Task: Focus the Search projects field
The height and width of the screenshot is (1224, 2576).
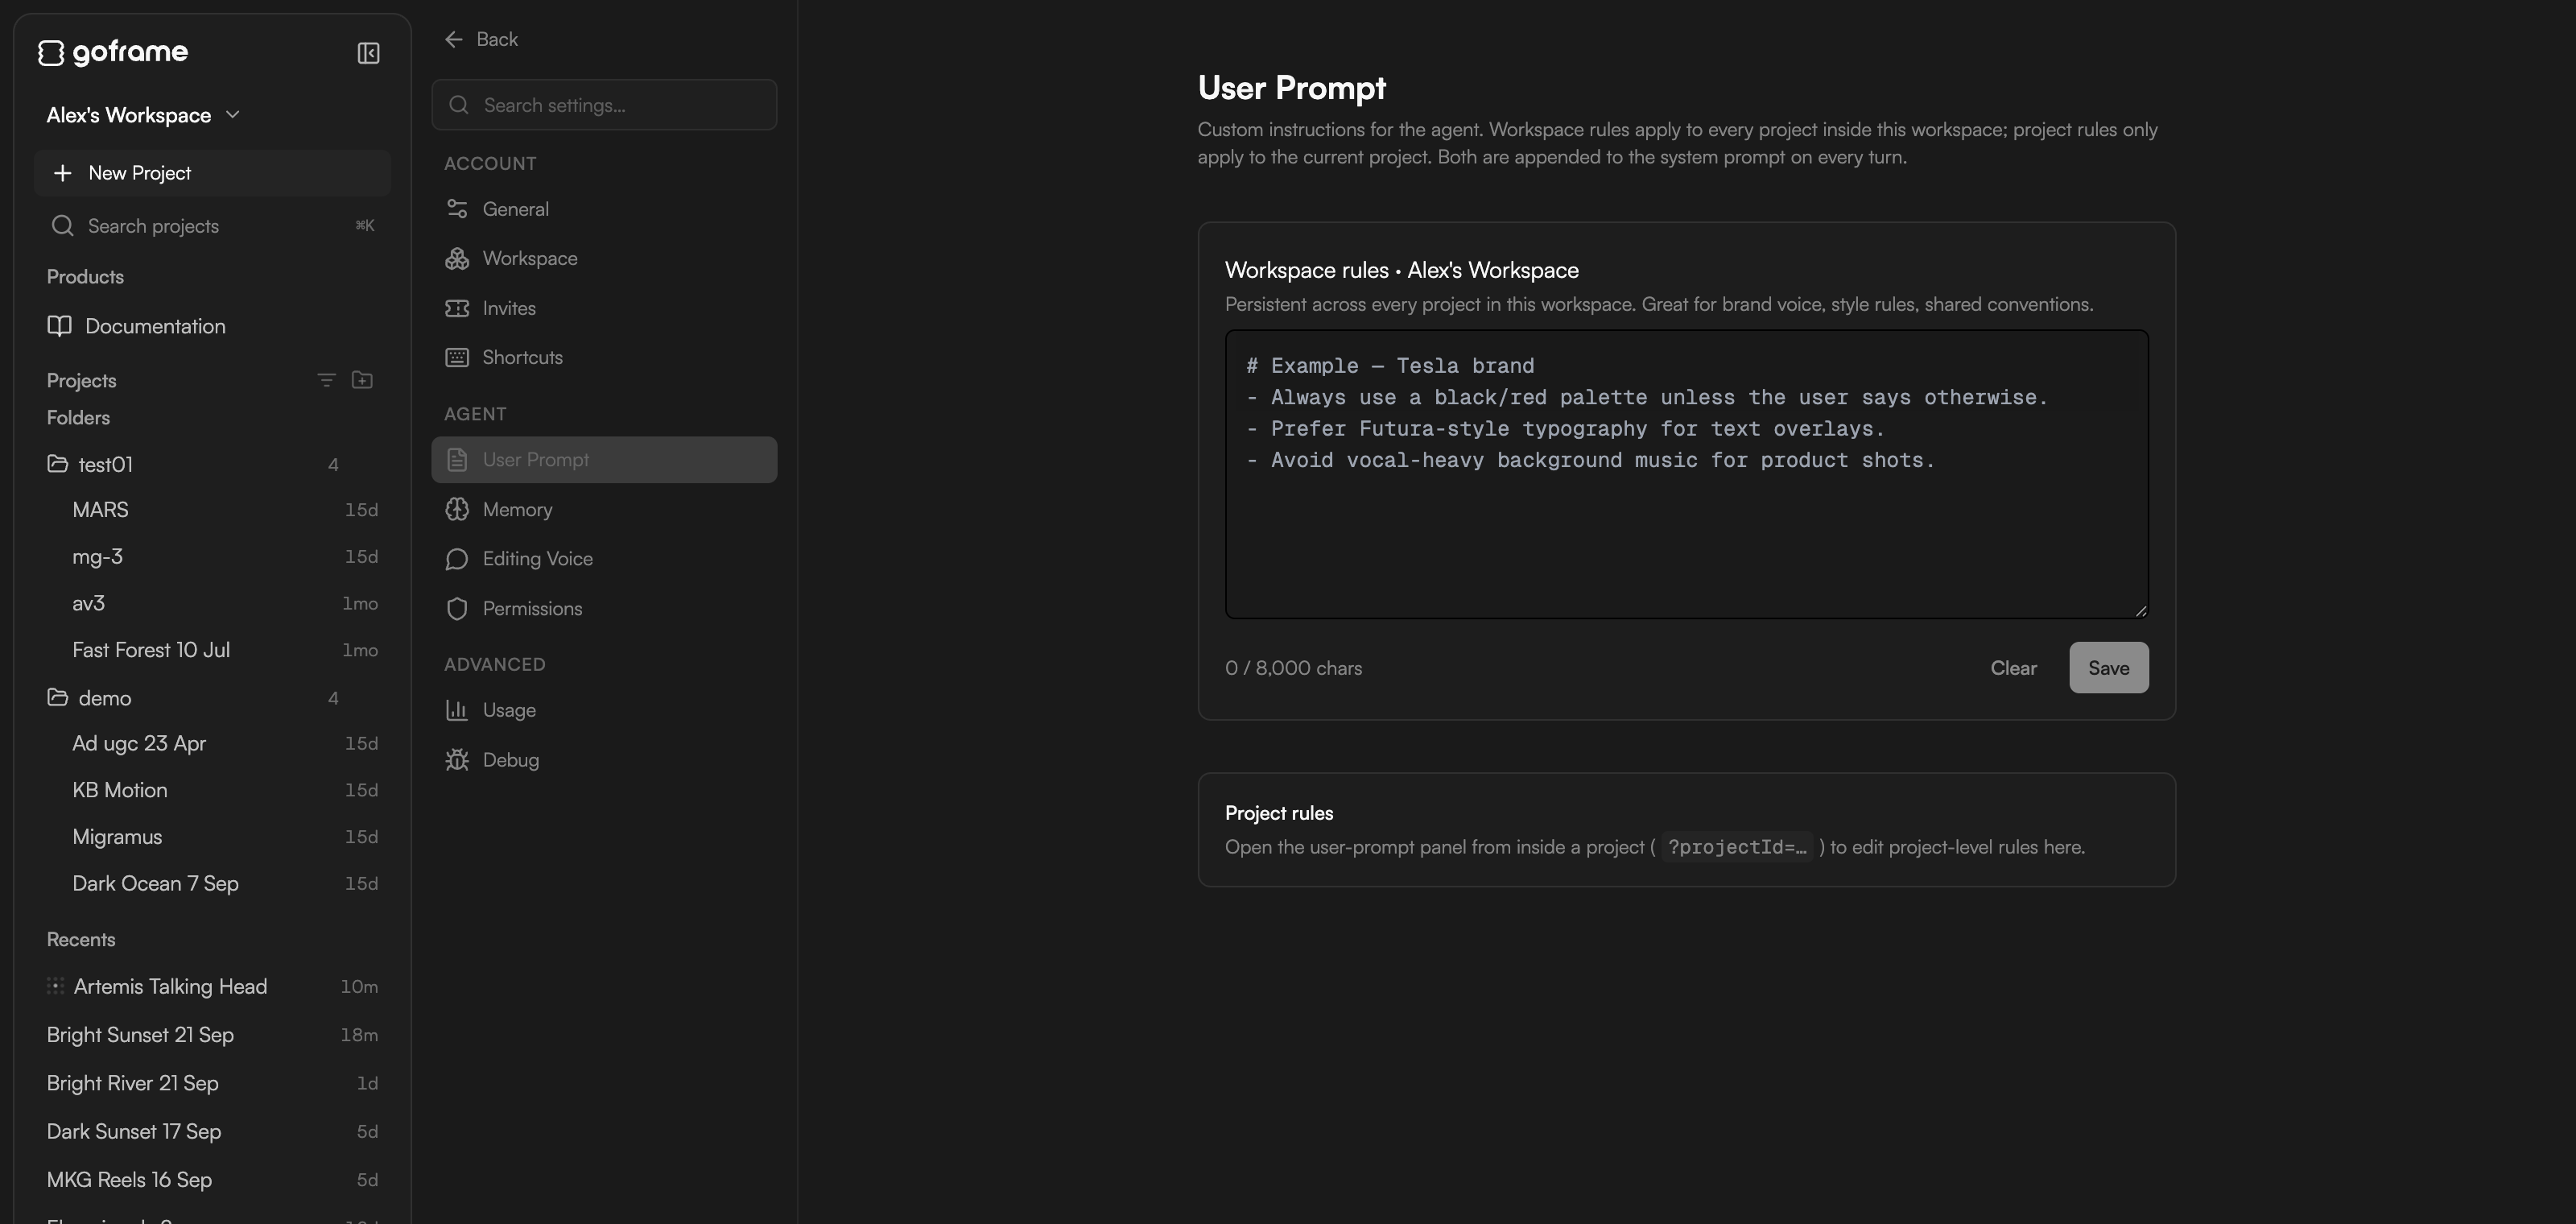Action: click(x=212, y=226)
